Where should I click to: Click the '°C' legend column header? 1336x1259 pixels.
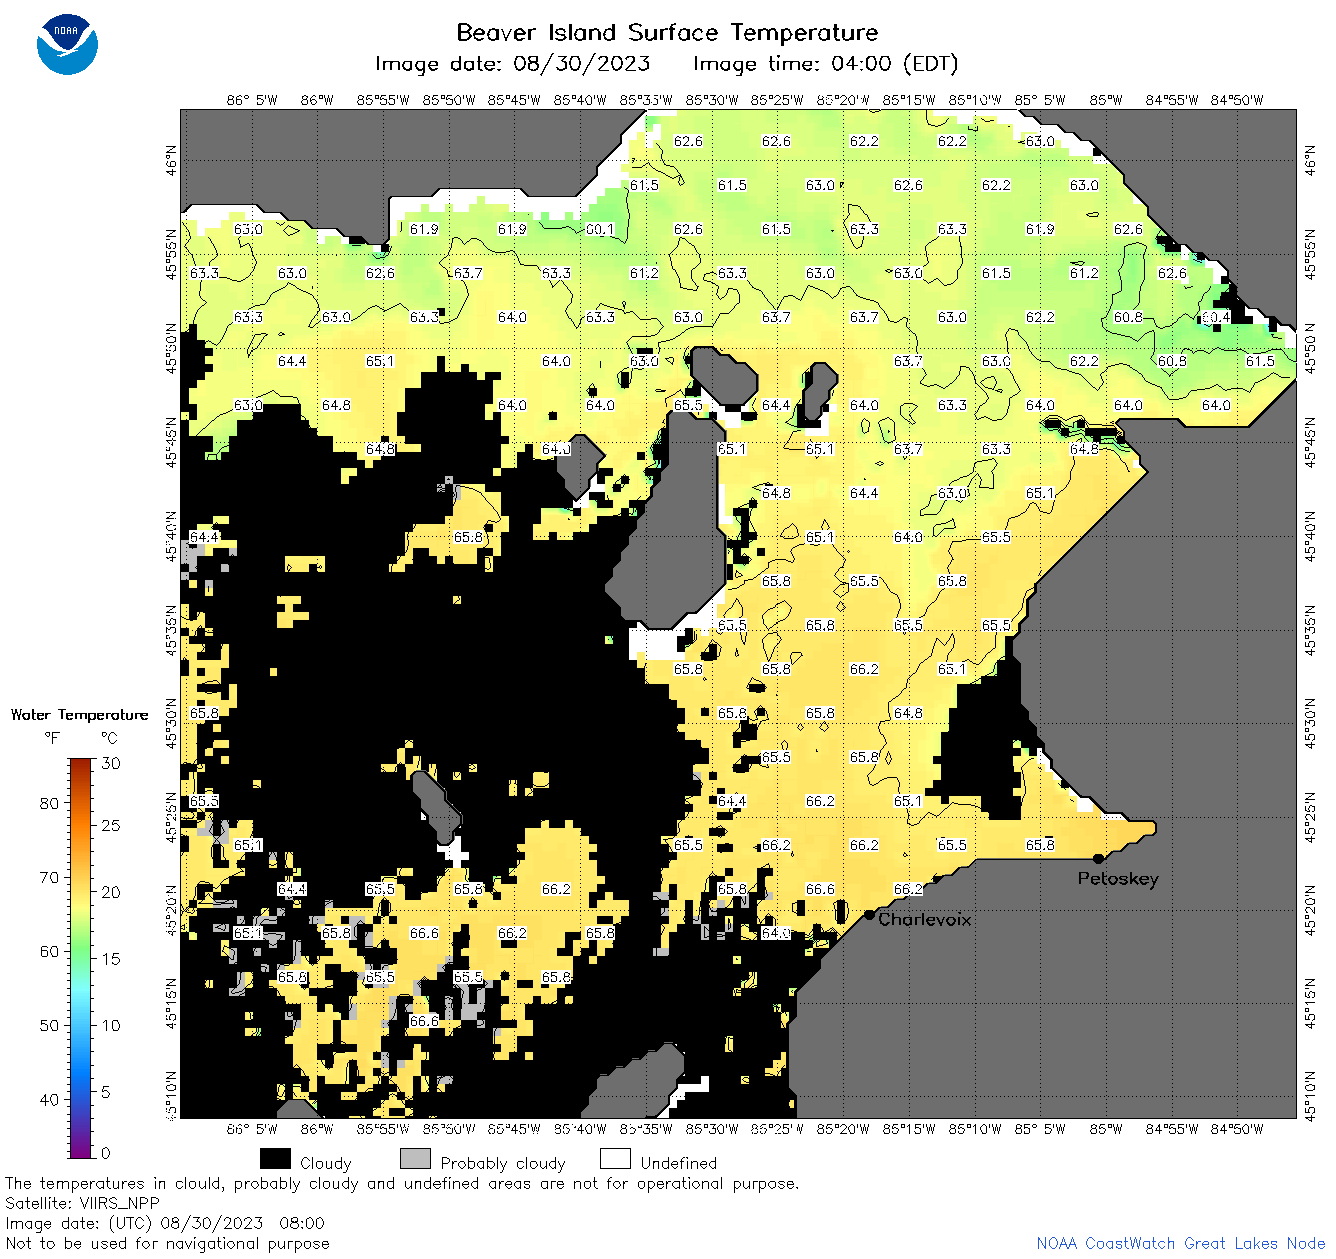tap(109, 738)
